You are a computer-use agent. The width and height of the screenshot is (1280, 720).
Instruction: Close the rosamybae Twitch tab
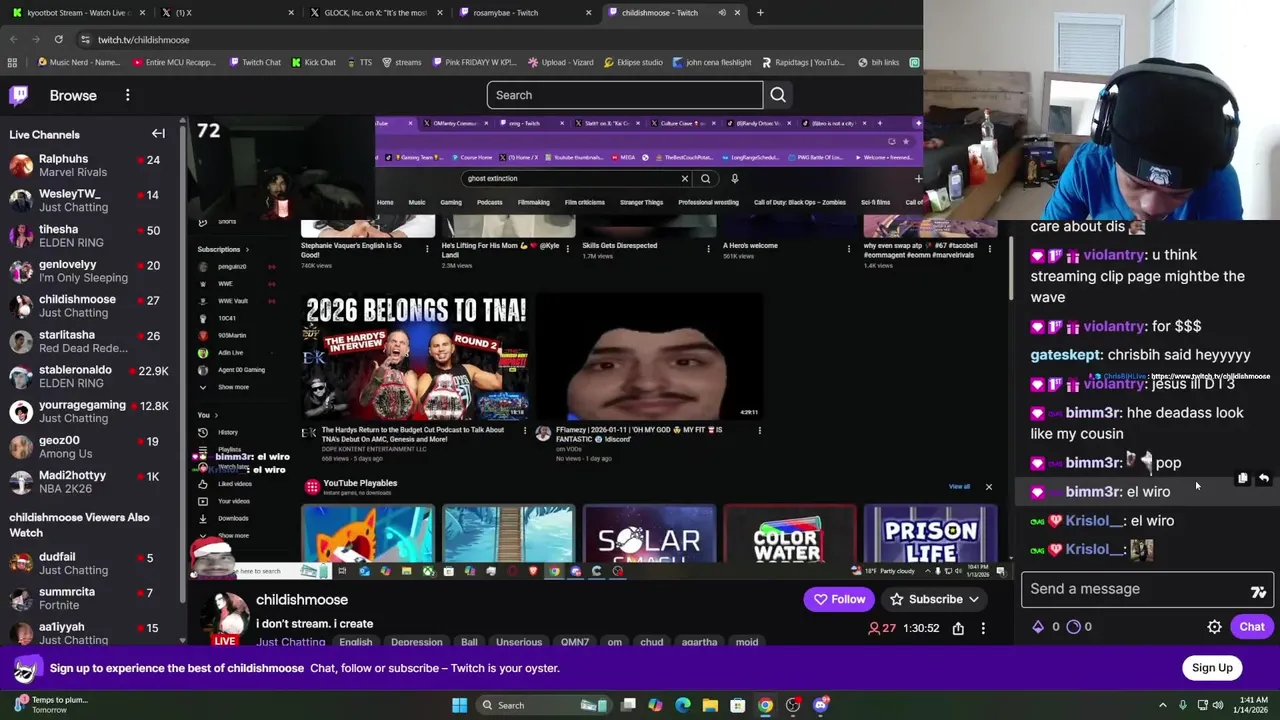(x=589, y=13)
